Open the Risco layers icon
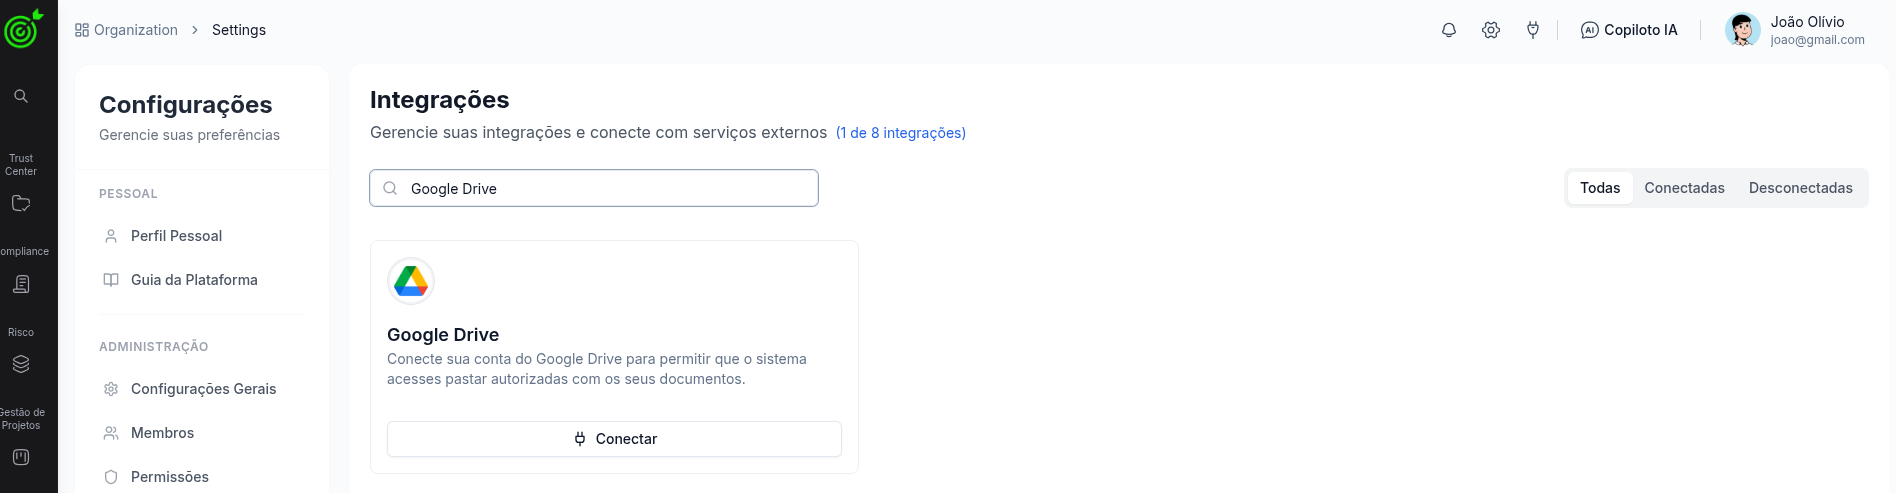Screen dimensions: 1896x493 click(x=21, y=364)
